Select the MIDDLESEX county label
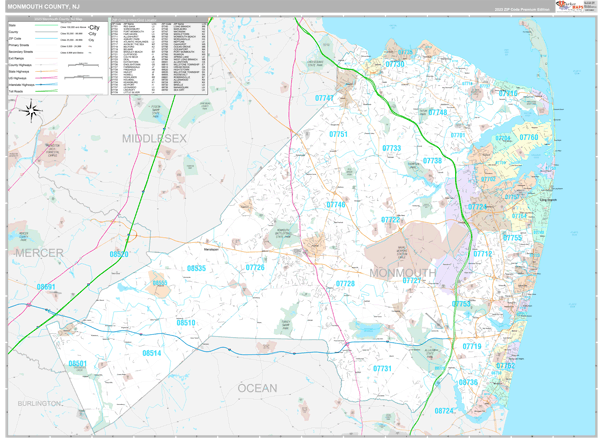The height and width of the screenshot is (438, 600). (156, 137)
